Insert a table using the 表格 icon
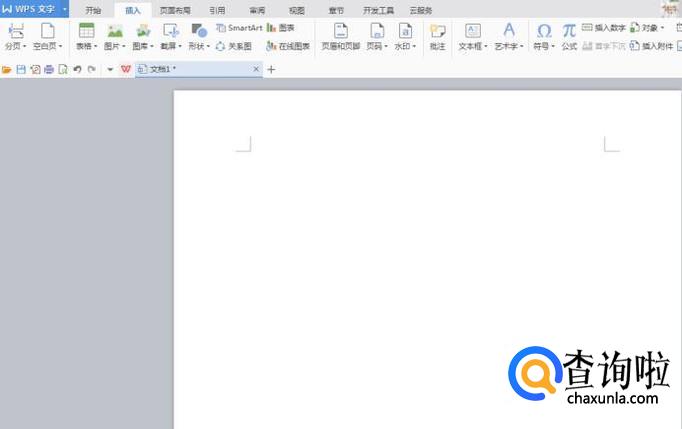The width and height of the screenshot is (682, 429). click(x=86, y=31)
